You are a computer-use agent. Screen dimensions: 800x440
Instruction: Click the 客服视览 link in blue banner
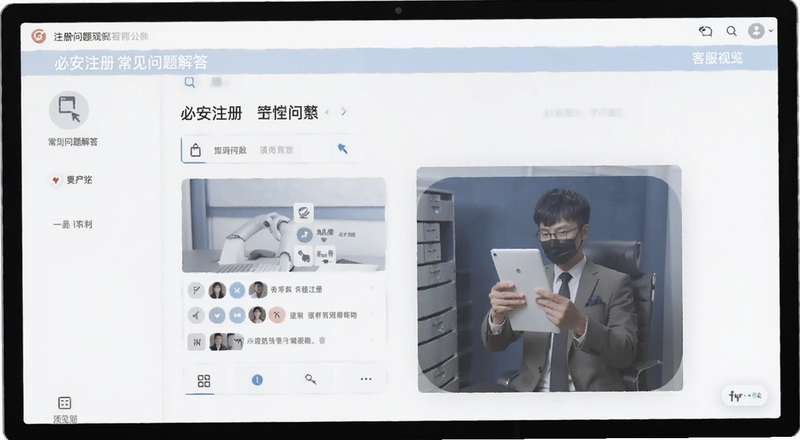(717, 58)
